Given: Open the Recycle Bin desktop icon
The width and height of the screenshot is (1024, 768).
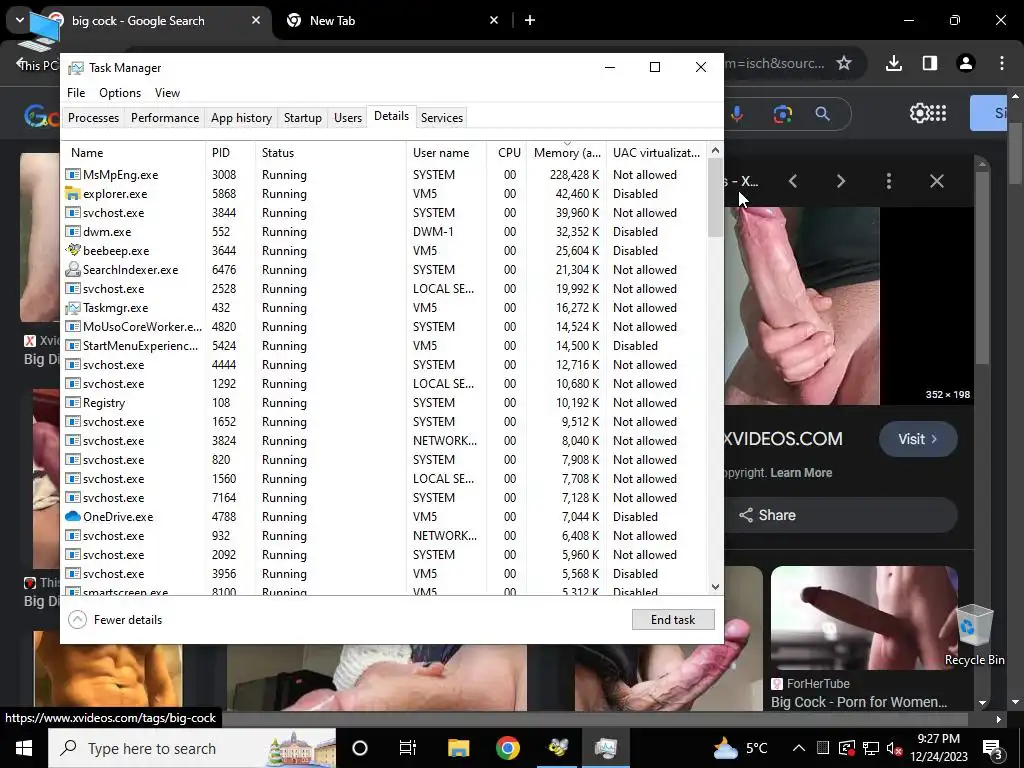Looking at the screenshot, I should 974,635.
